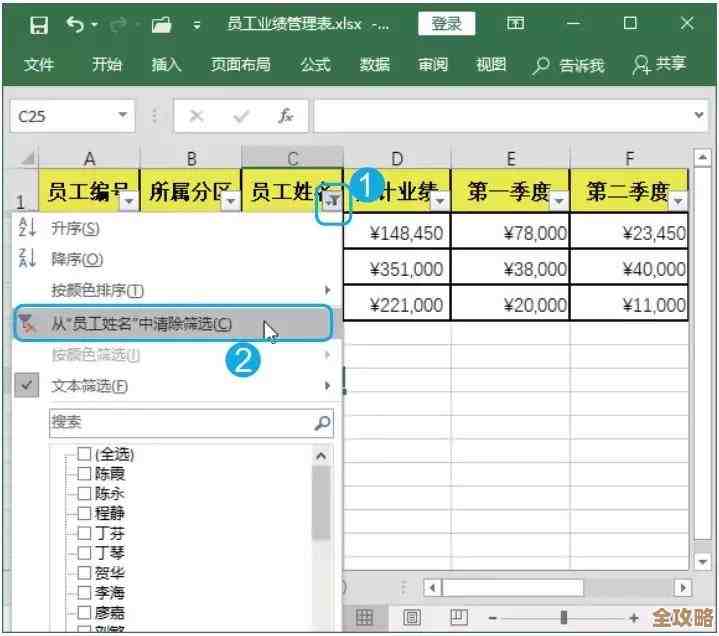Viewport: 719px width, 636px height.
Task: Open 按颜色排序(T) submenu
Action: [x=177, y=290]
